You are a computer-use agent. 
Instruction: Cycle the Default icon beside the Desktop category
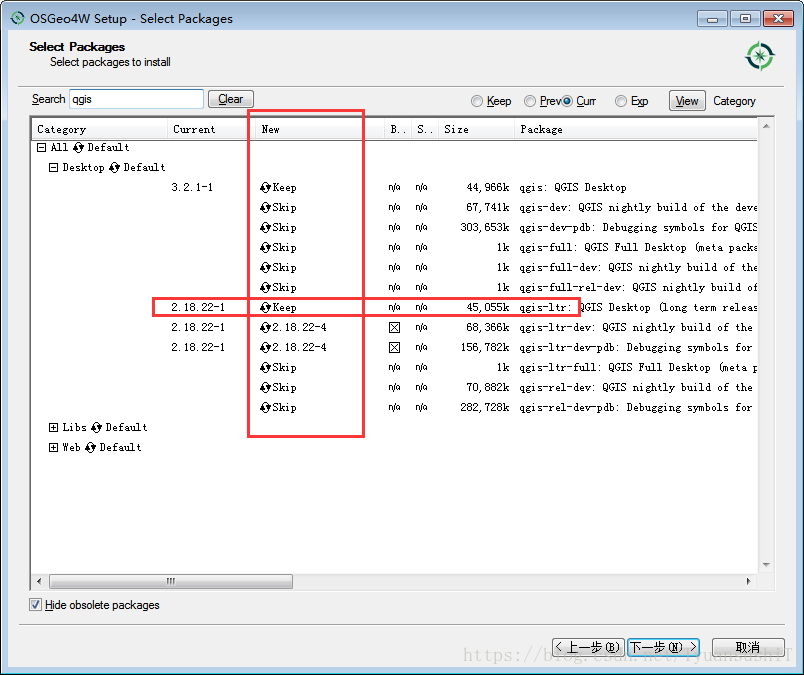pos(114,168)
